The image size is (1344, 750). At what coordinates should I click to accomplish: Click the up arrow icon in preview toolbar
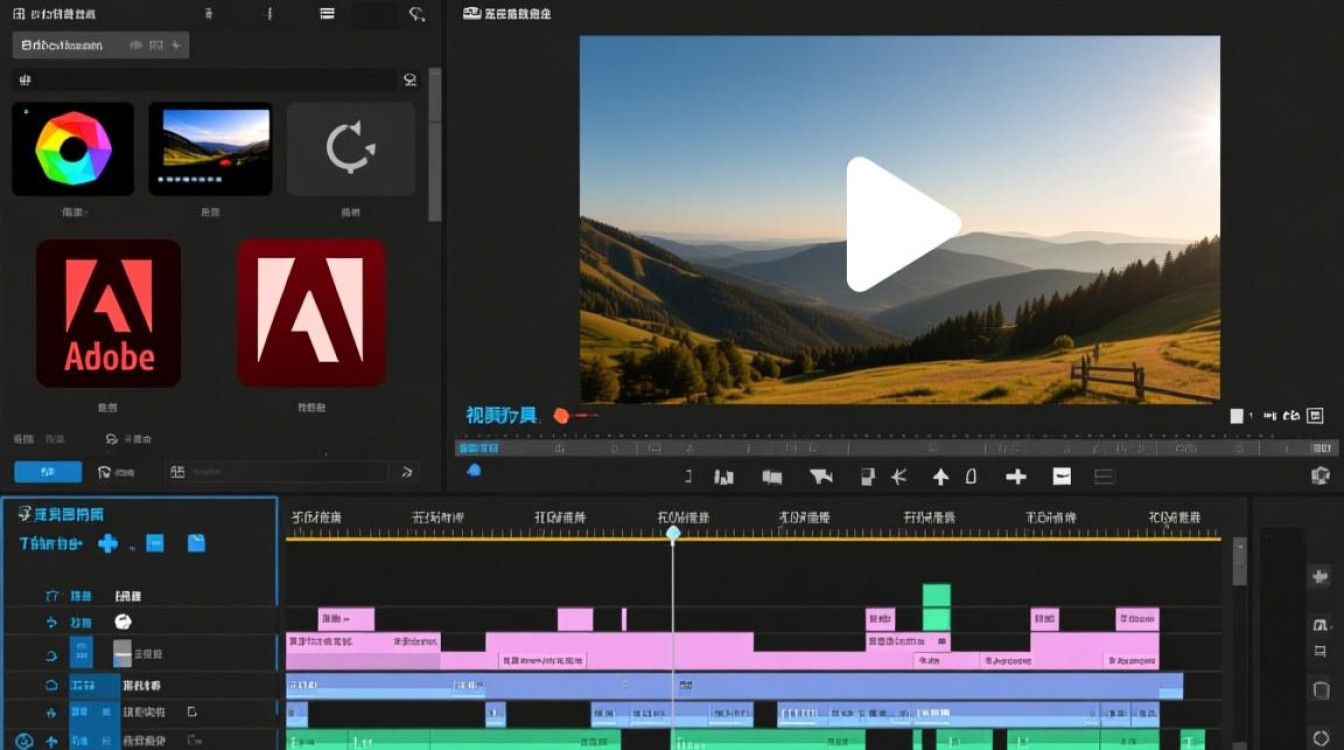940,477
